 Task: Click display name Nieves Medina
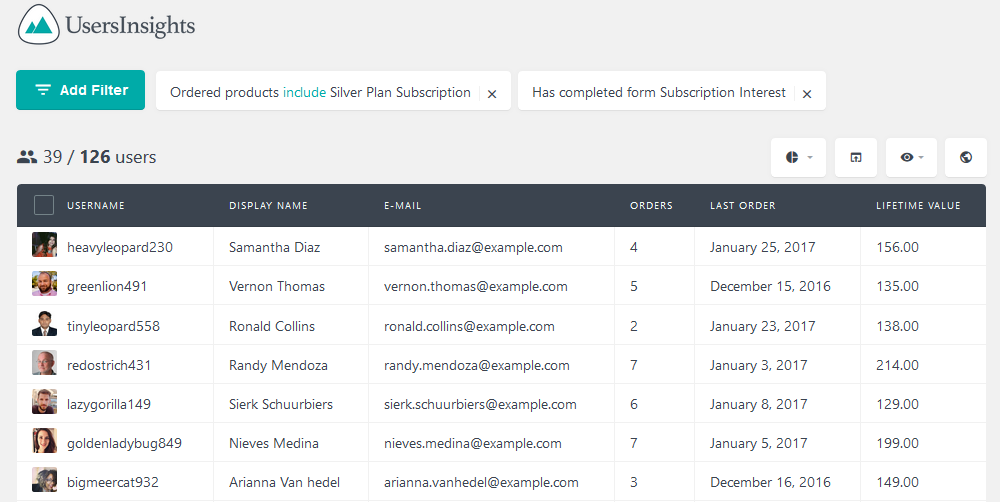pos(274,443)
